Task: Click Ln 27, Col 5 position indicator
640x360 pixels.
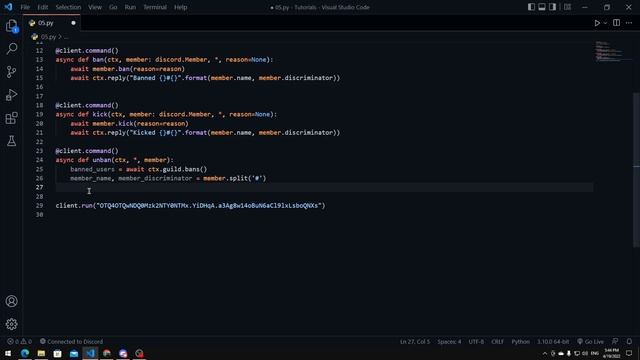Action: [x=415, y=342]
